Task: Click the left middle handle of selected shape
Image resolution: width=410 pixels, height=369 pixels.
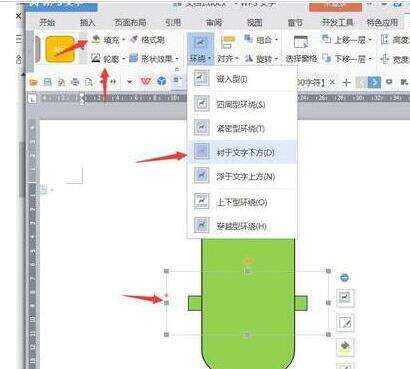Action: coord(167,303)
